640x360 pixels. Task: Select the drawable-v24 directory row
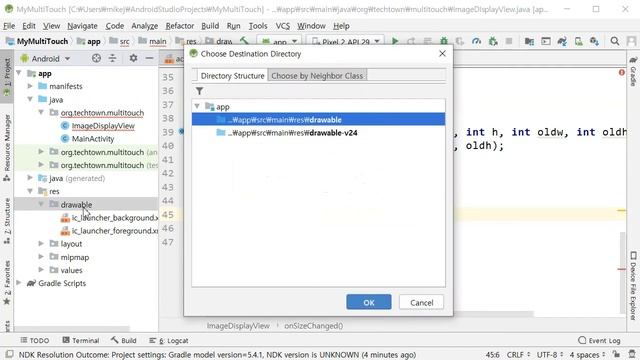pos(318,133)
